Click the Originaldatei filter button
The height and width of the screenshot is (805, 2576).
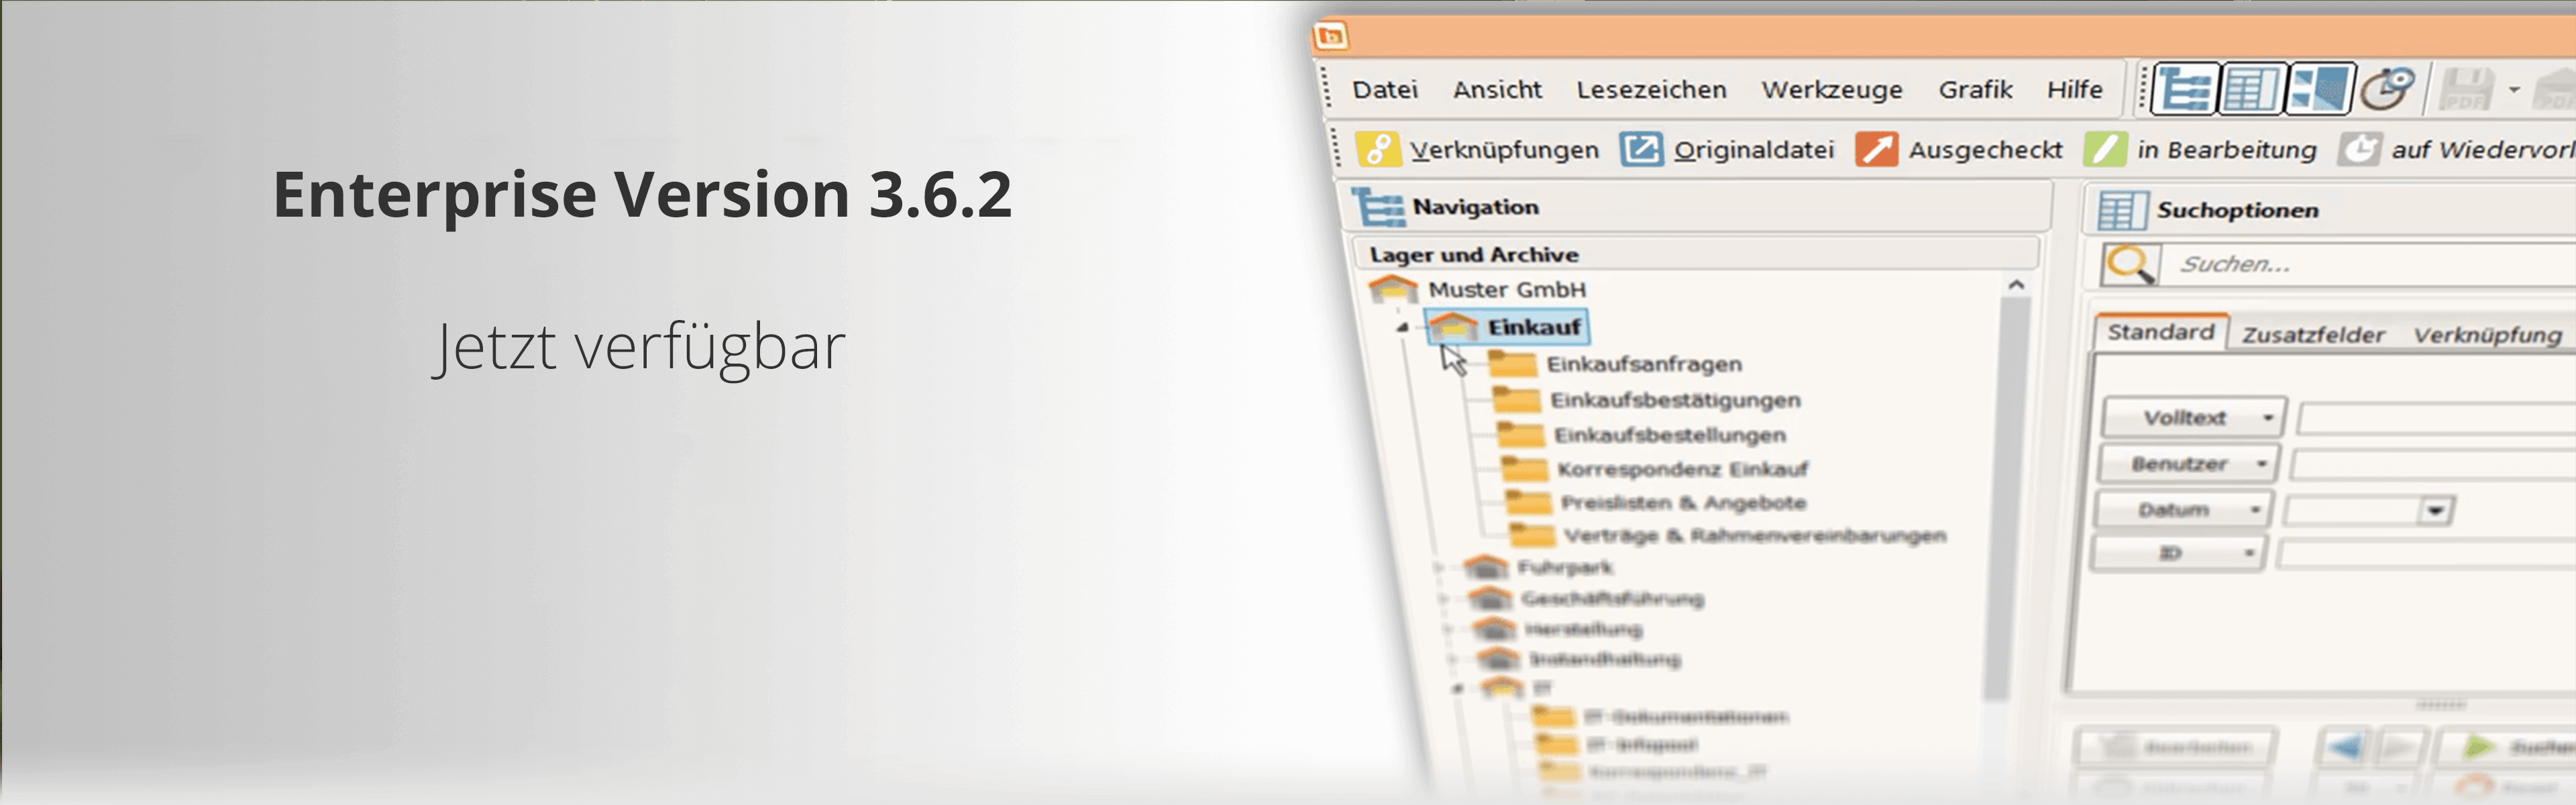point(1727,150)
